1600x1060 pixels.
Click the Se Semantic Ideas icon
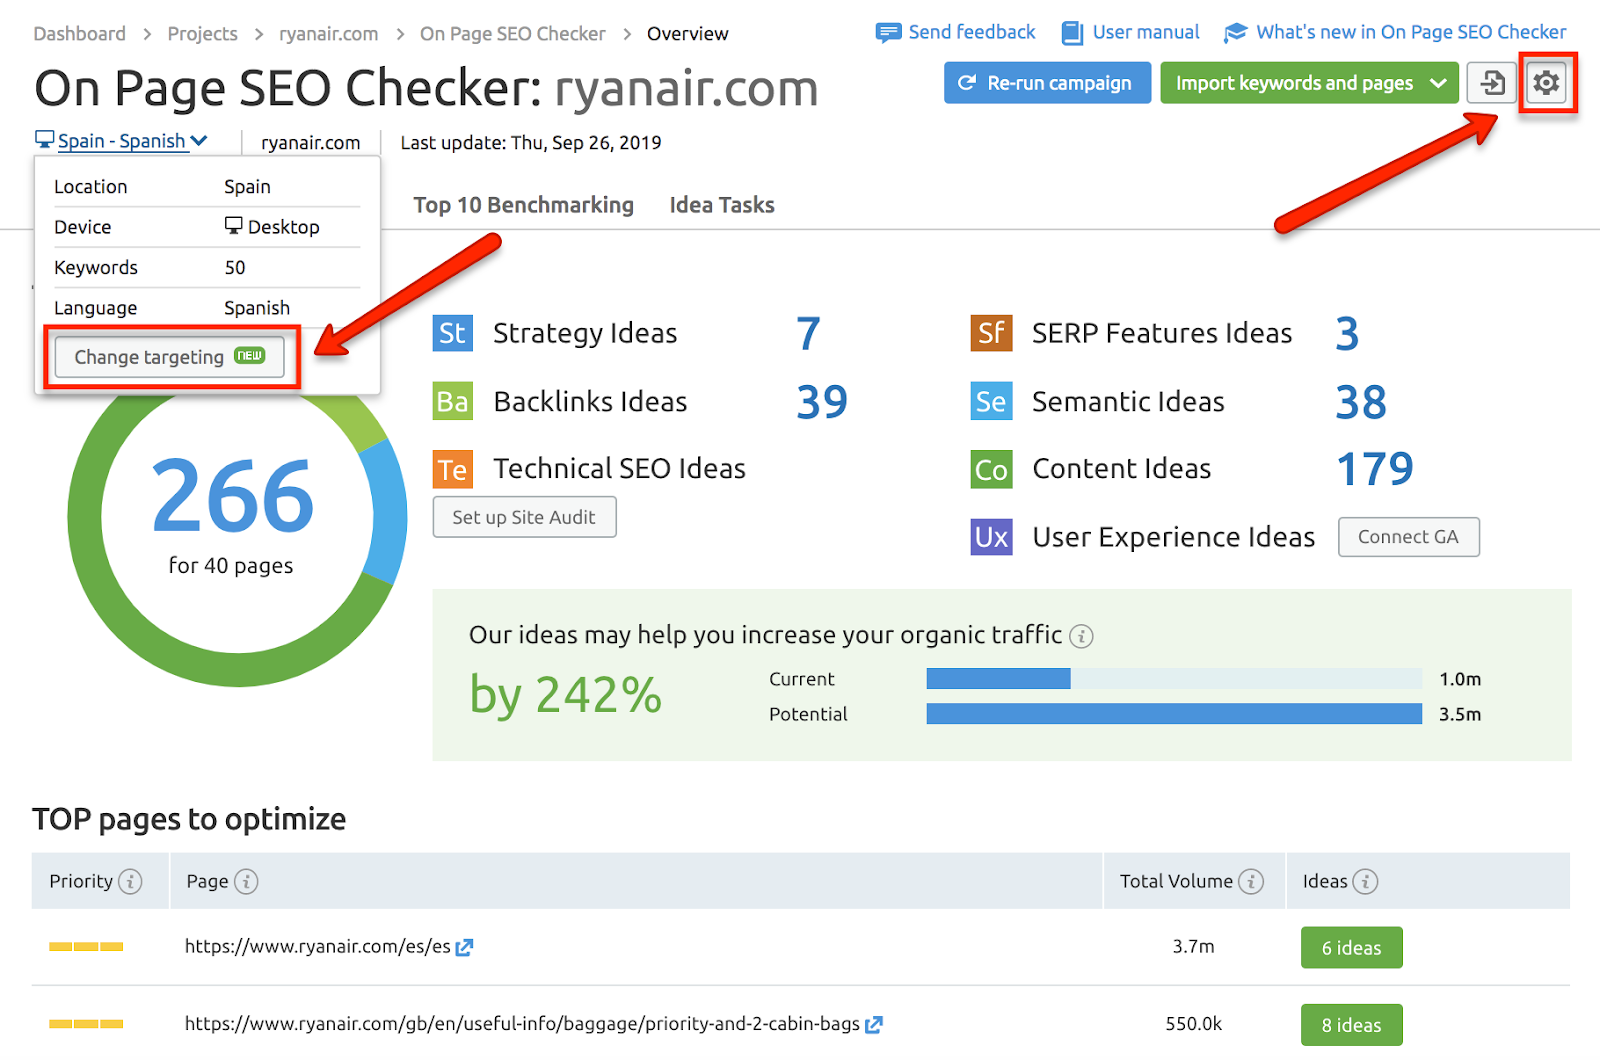(x=991, y=401)
